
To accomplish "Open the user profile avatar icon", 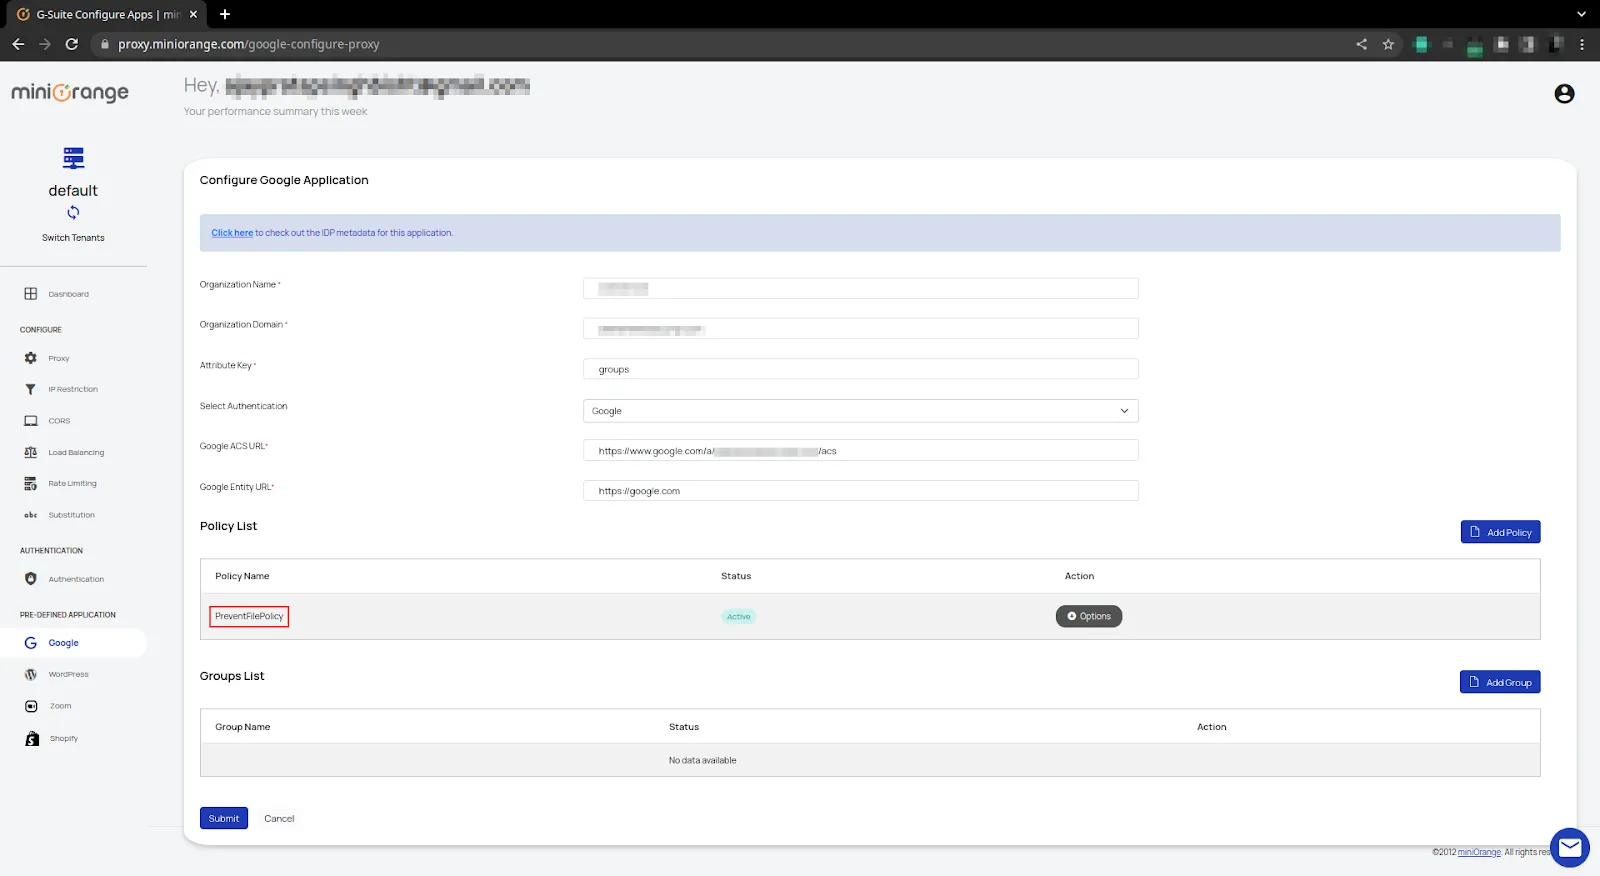I will (1564, 94).
